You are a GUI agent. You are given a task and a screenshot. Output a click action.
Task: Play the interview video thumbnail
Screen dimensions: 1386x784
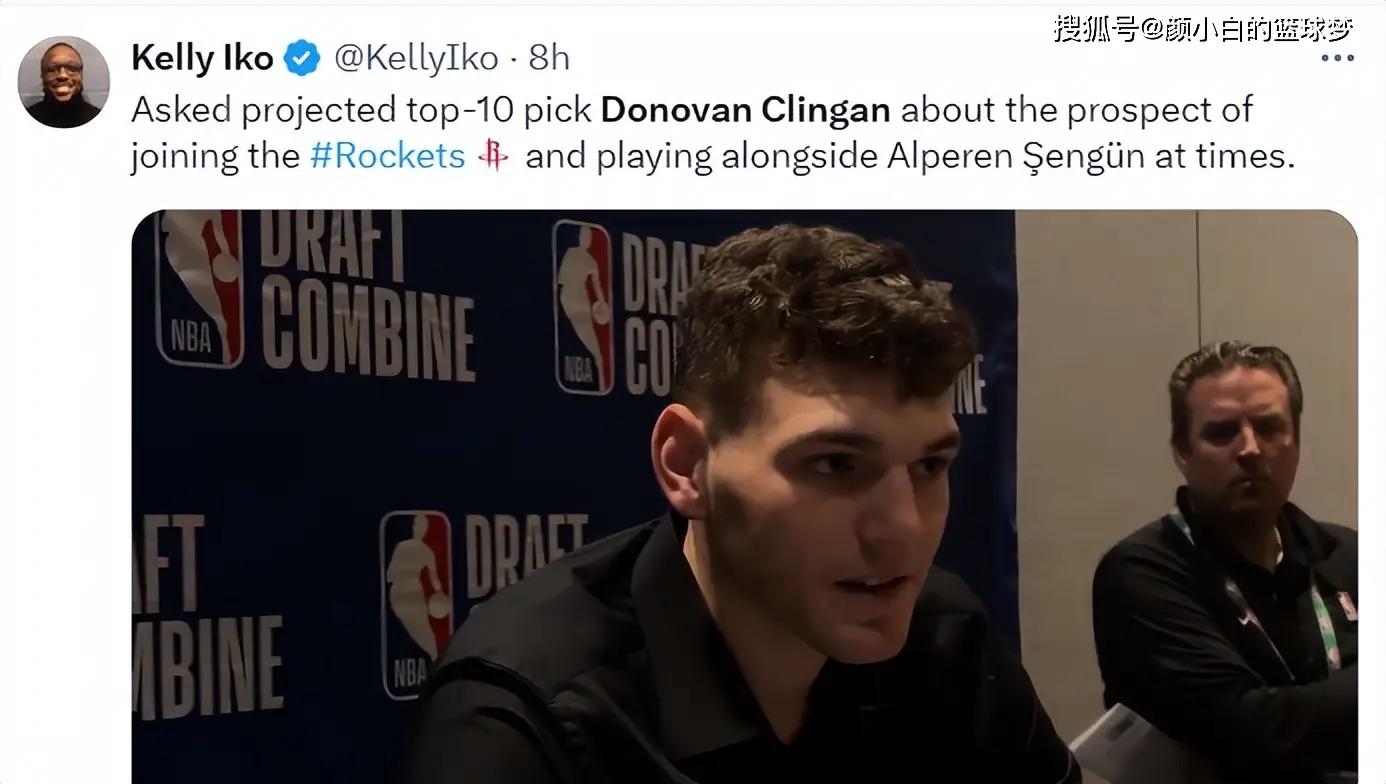click(744, 497)
